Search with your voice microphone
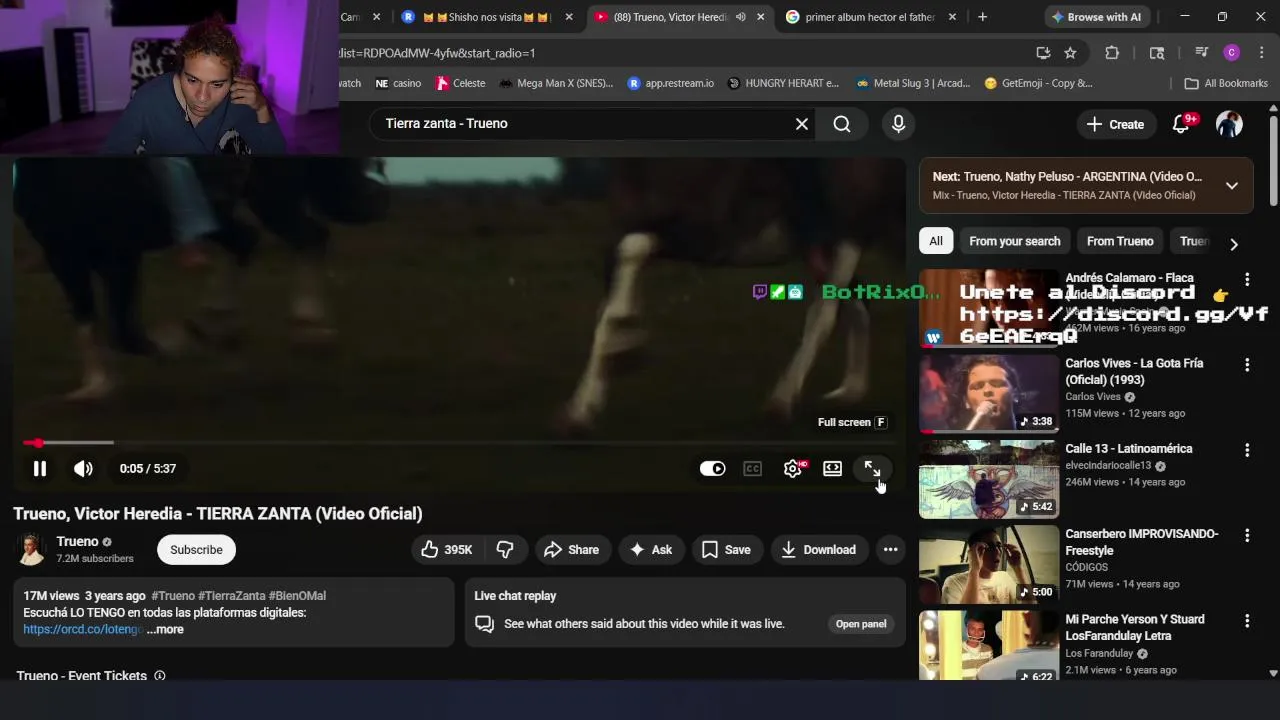This screenshot has width=1280, height=720. coord(898,123)
